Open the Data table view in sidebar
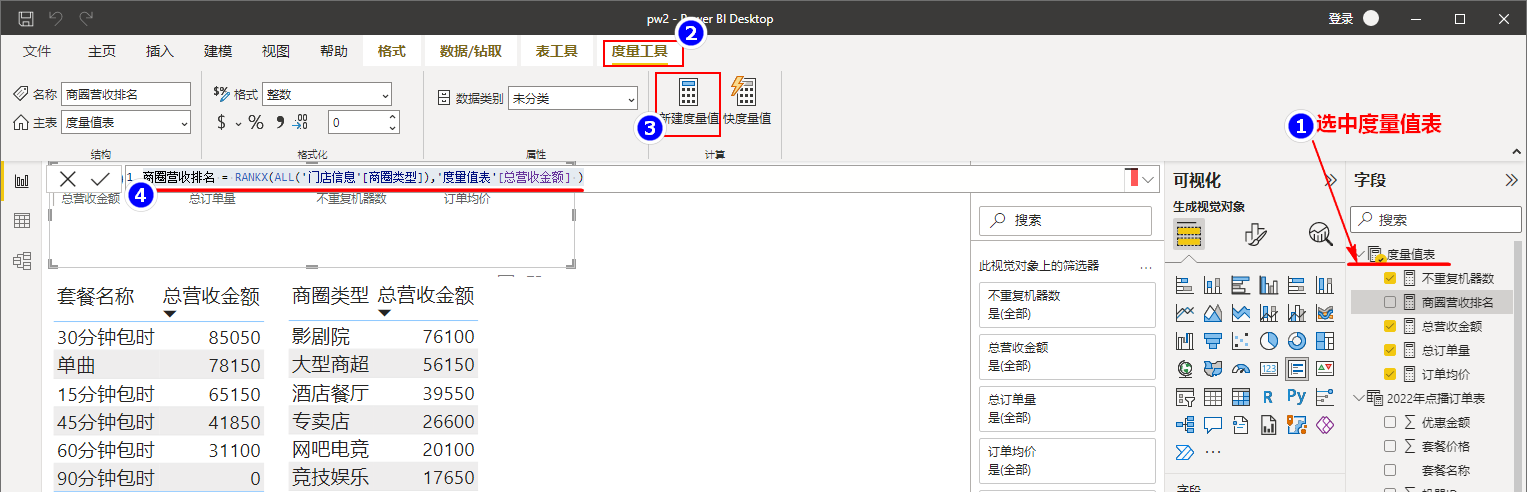Screen dimensions: 1527x492 21,221
